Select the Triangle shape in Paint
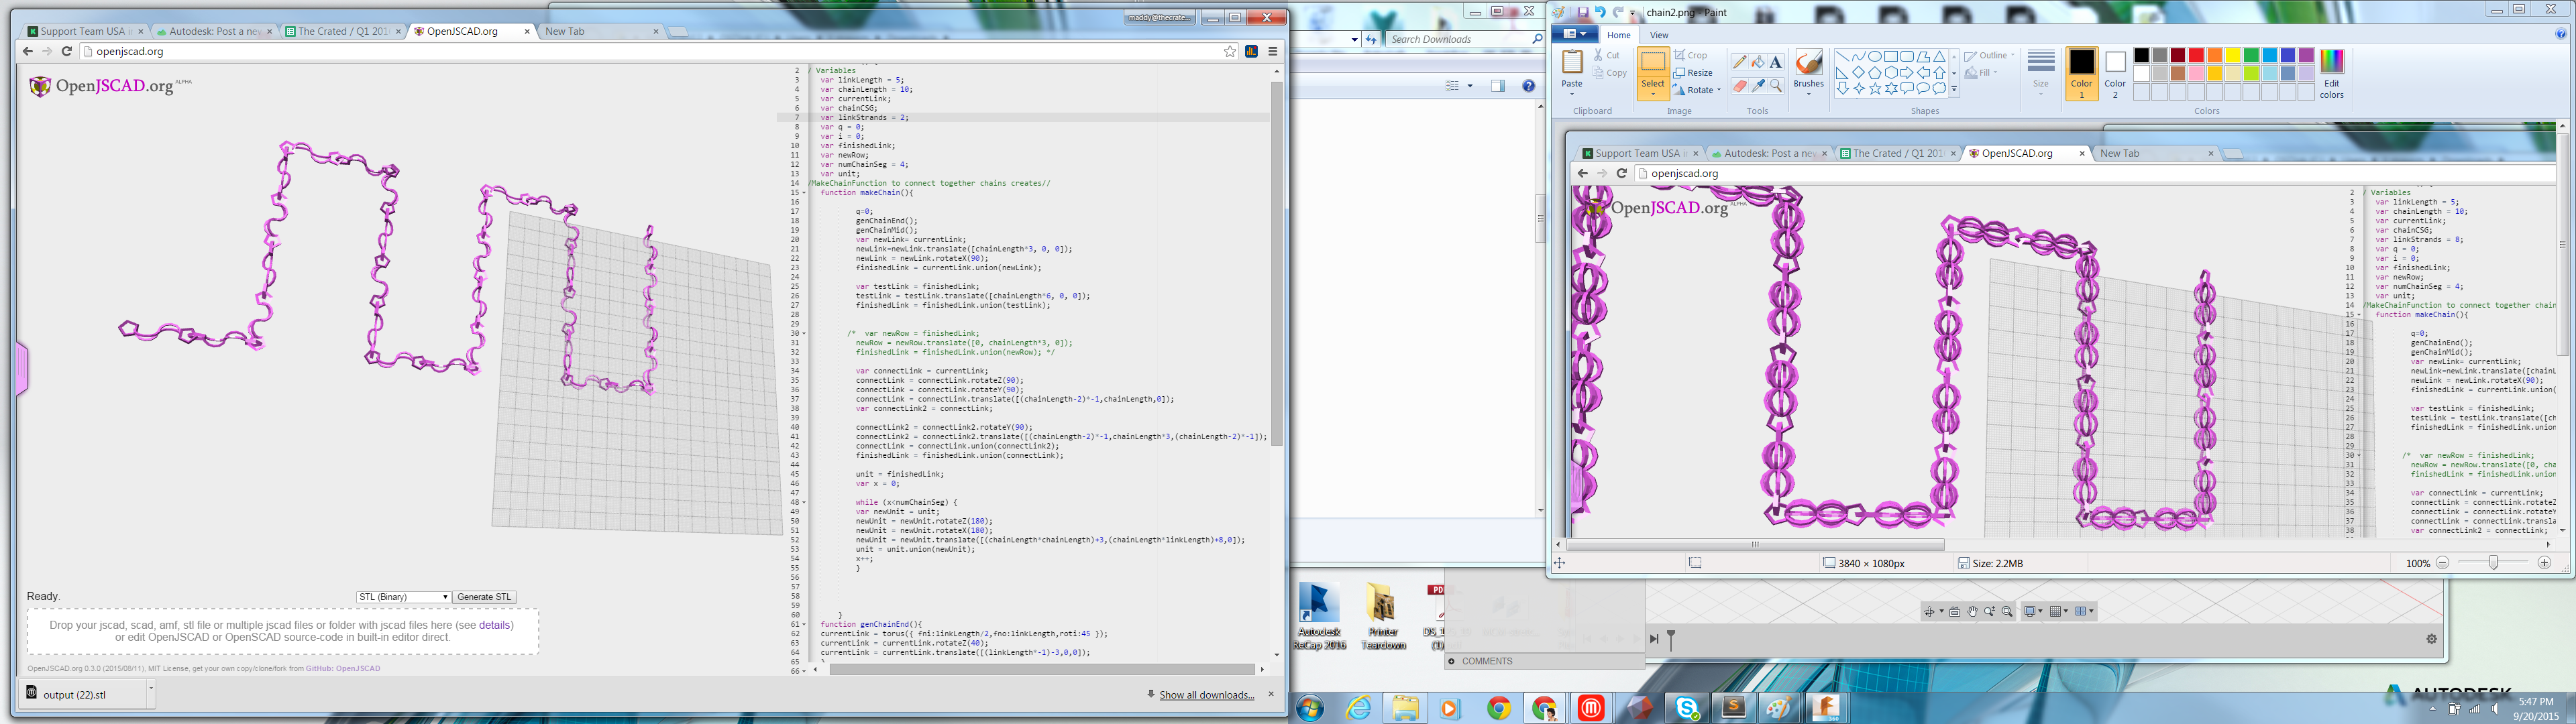This screenshot has width=2576, height=724. (x=1939, y=56)
